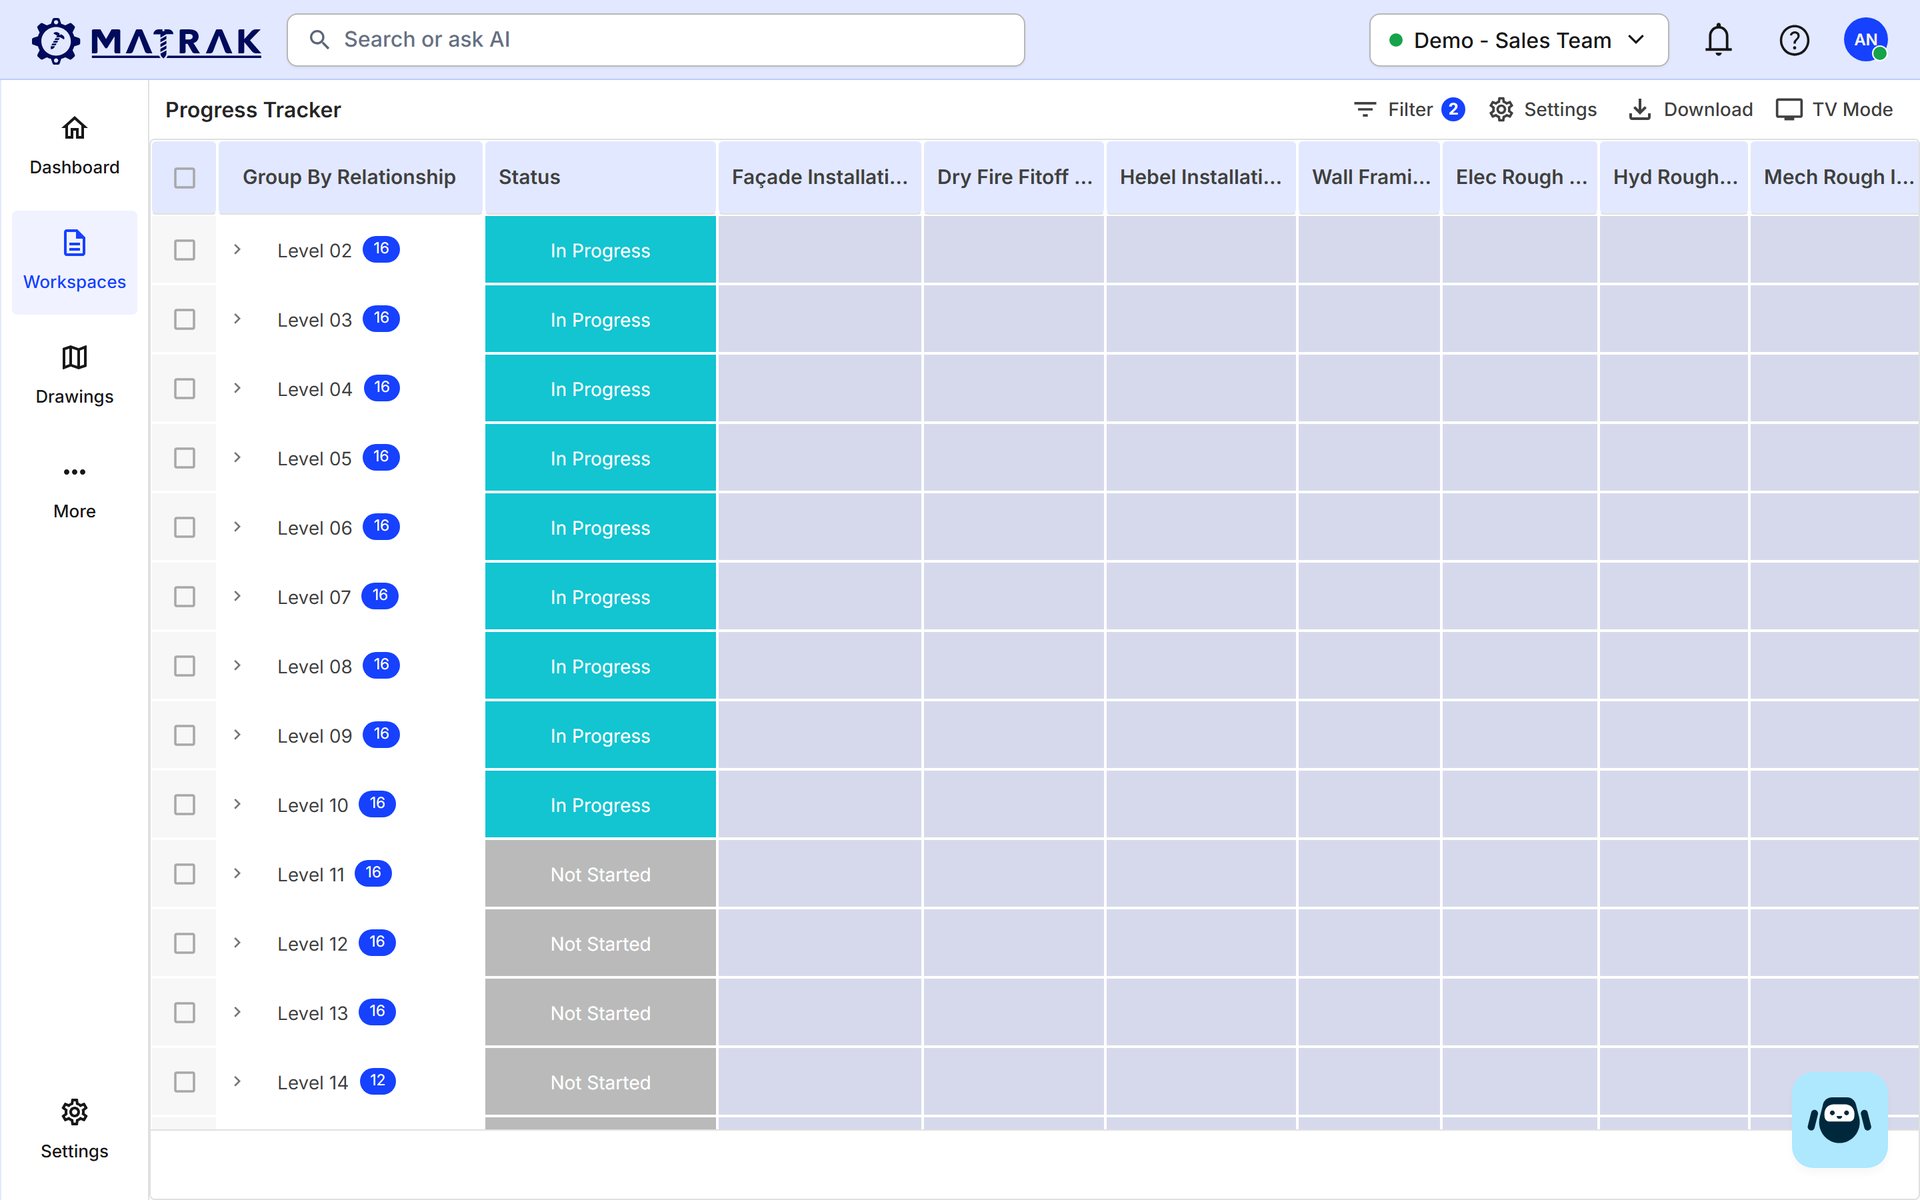Open Drawings in the sidebar
Screen dimensions: 1920x1200
[74, 376]
